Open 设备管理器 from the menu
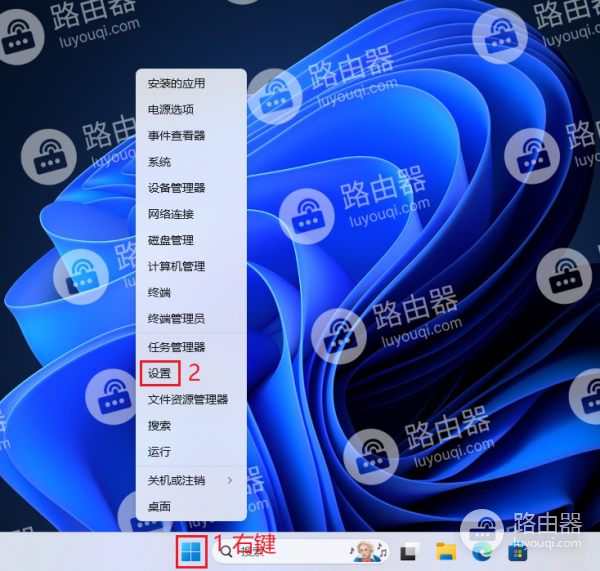 (191, 188)
